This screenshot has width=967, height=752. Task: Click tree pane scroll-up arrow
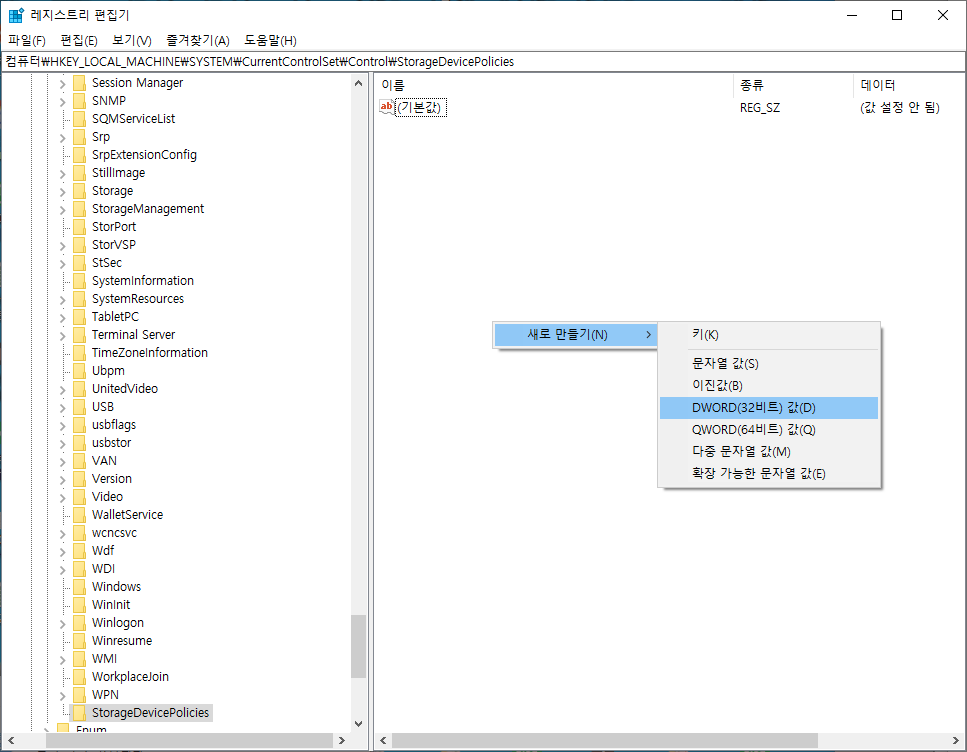tap(358, 83)
